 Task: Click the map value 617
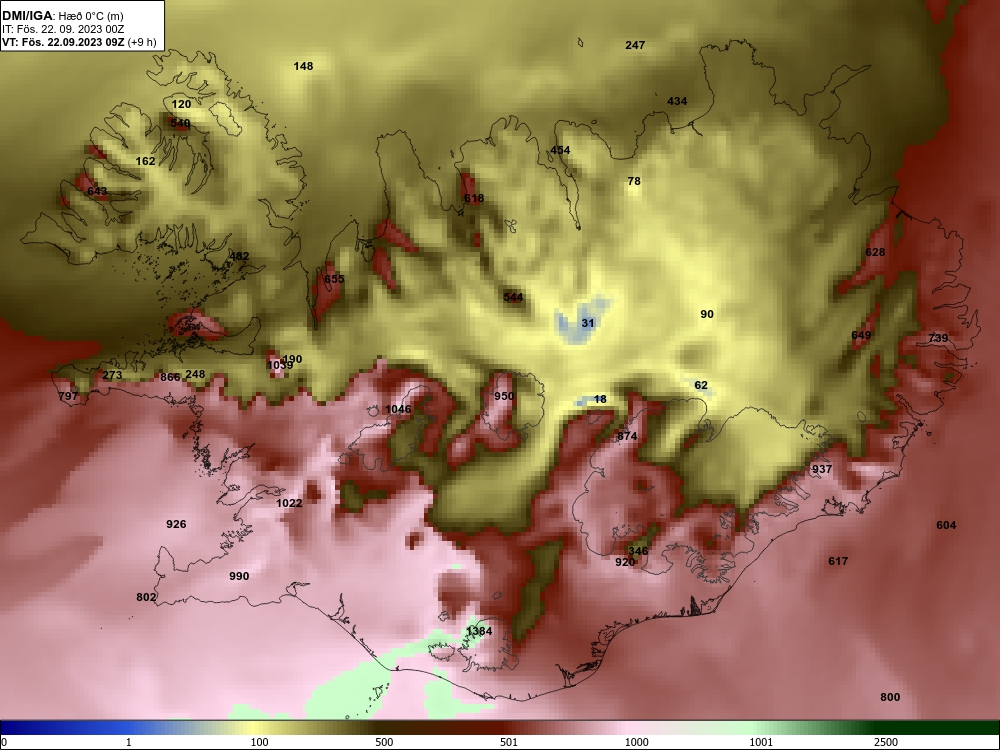[x=838, y=561]
